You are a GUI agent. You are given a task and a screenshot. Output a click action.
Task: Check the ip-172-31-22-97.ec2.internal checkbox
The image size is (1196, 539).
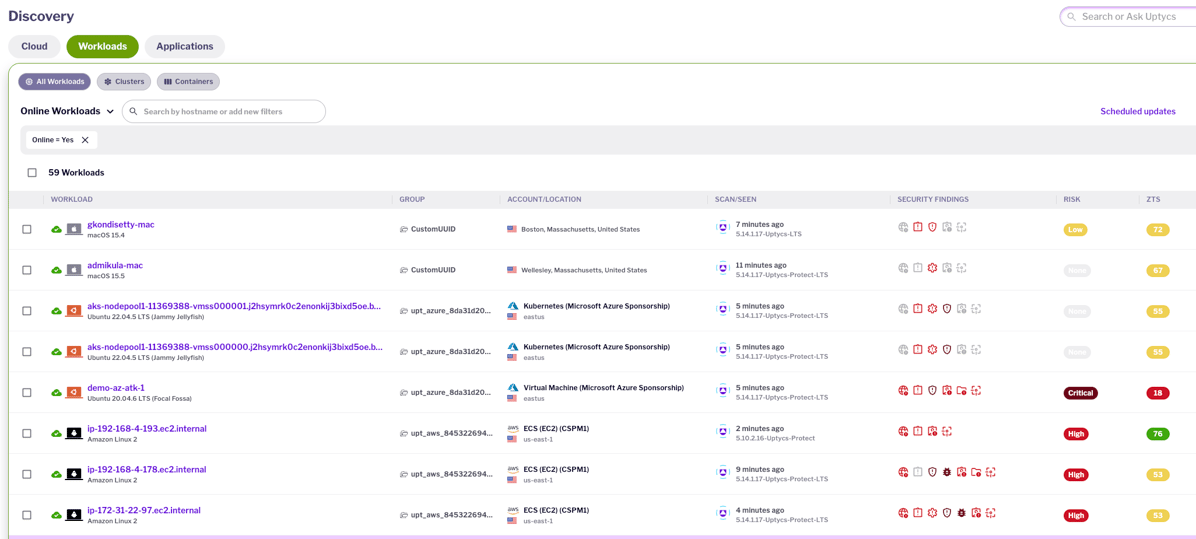pyautogui.click(x=27, y=515)
